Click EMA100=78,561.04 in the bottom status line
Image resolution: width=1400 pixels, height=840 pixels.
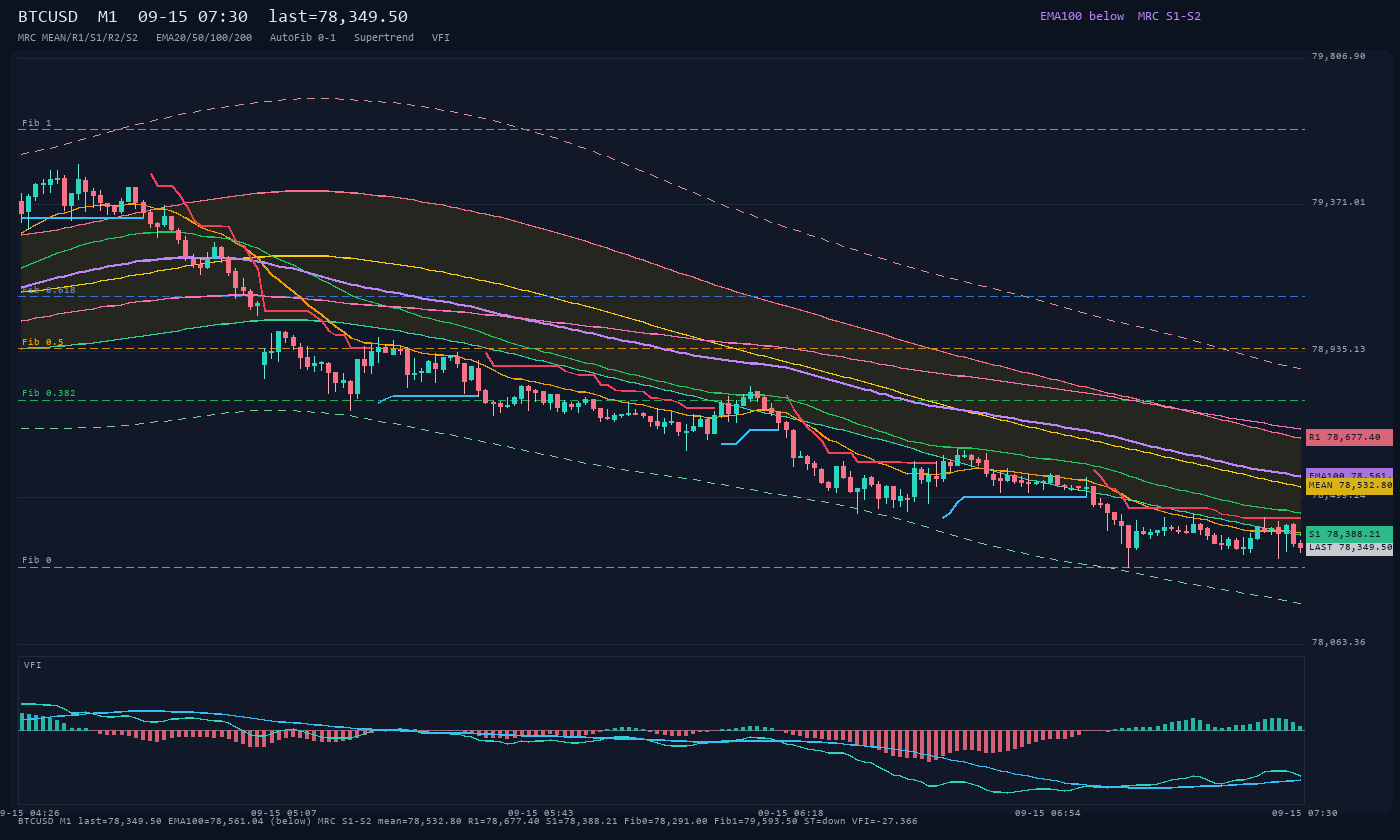click(216, 822)
